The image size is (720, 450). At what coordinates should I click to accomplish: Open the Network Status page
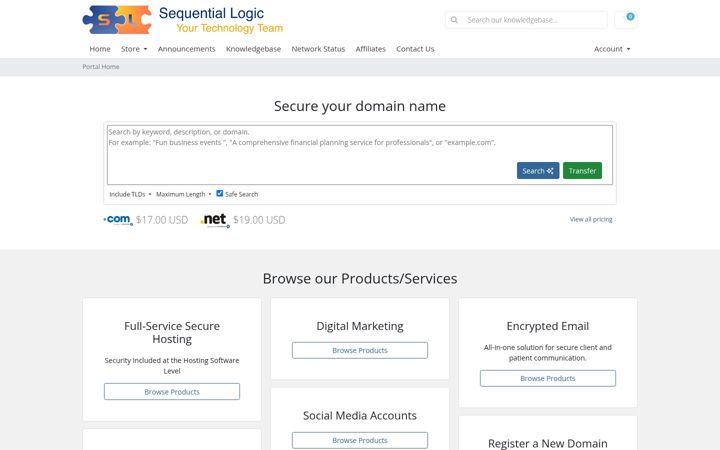point(318,49)
